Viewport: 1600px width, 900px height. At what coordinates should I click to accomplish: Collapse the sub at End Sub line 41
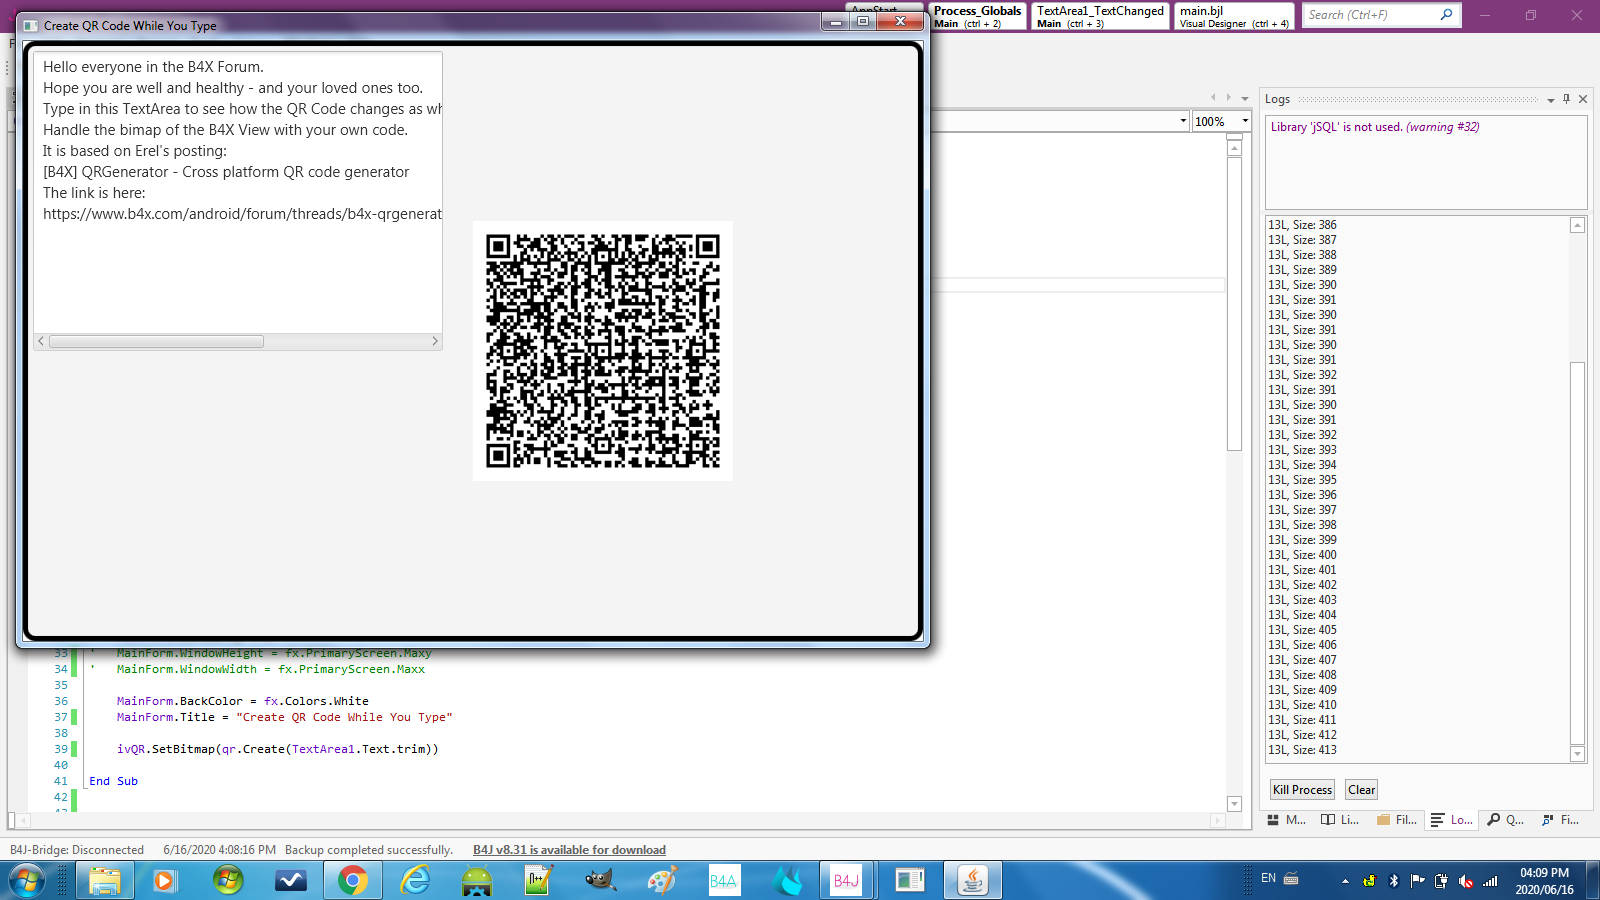[x=85, y=781]
